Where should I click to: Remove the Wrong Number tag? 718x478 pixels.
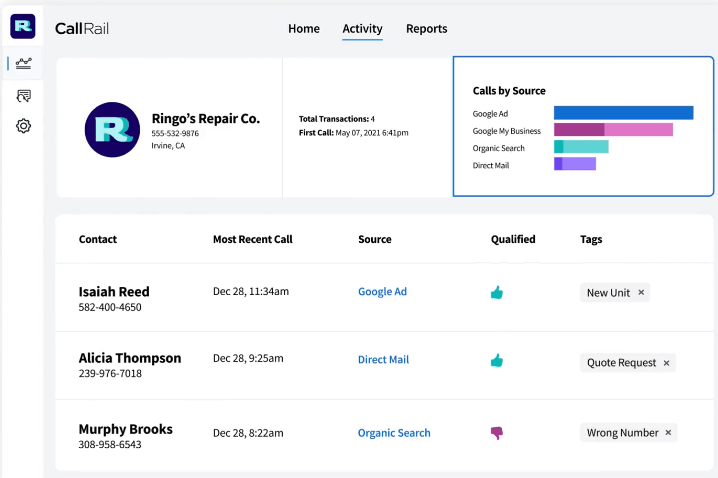coord(668,433)
